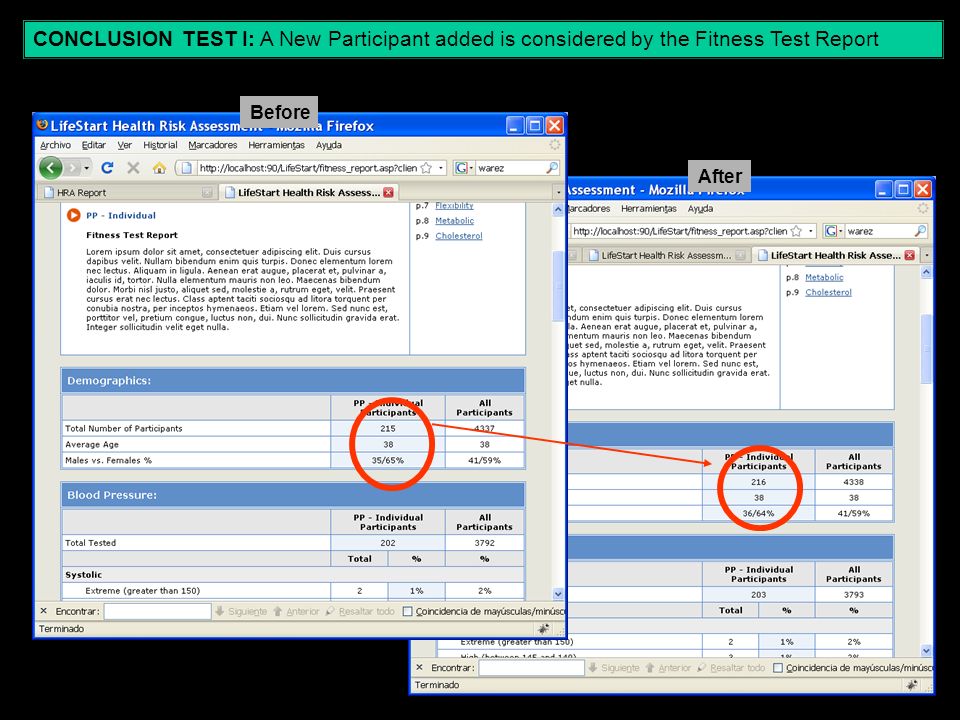Viewport: 960px width, 720px height.
Task: Bookmark star in Before window address bar
Action: [426, 168]
